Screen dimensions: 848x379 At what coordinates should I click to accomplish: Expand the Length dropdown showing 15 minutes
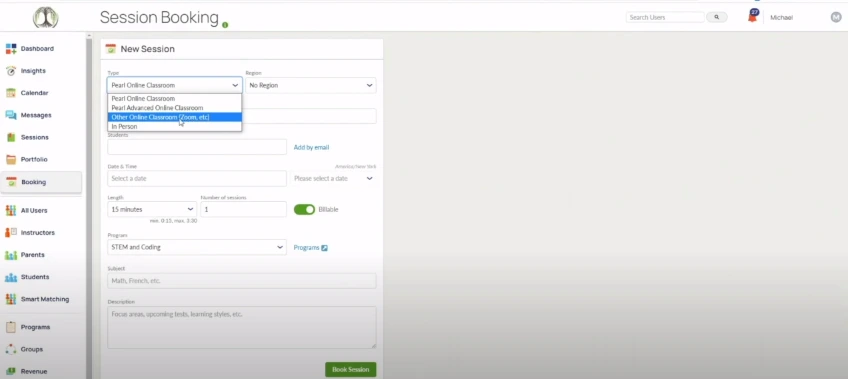(152, 209)
